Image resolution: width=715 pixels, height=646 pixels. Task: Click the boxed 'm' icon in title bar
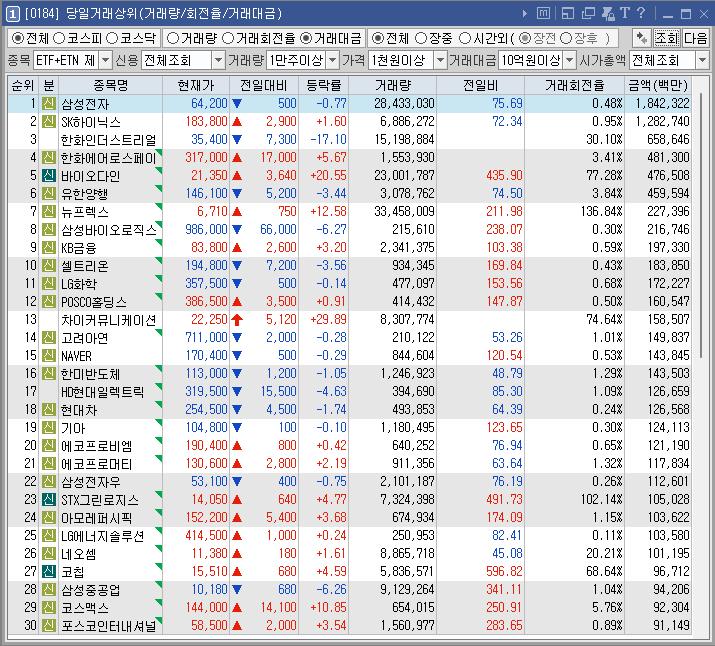(x=543, y=14)
